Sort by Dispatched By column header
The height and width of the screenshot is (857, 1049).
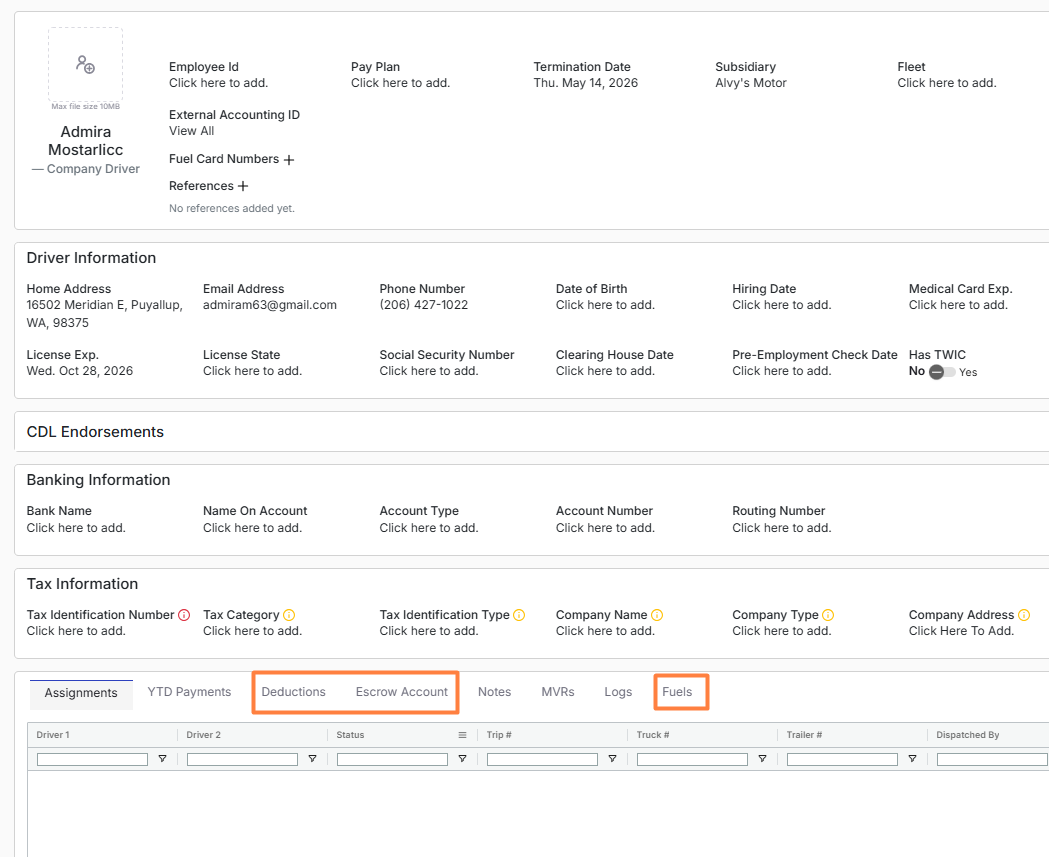[967, 735]
